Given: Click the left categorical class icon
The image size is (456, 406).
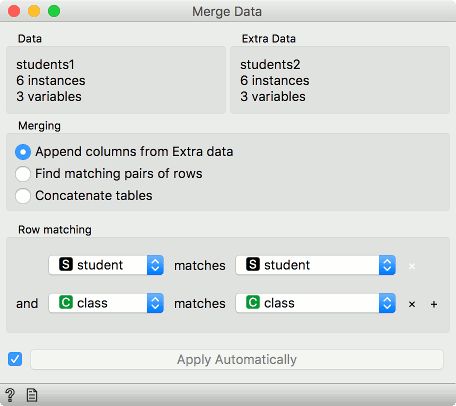Looking at the screenshot, I should [66, 303].
